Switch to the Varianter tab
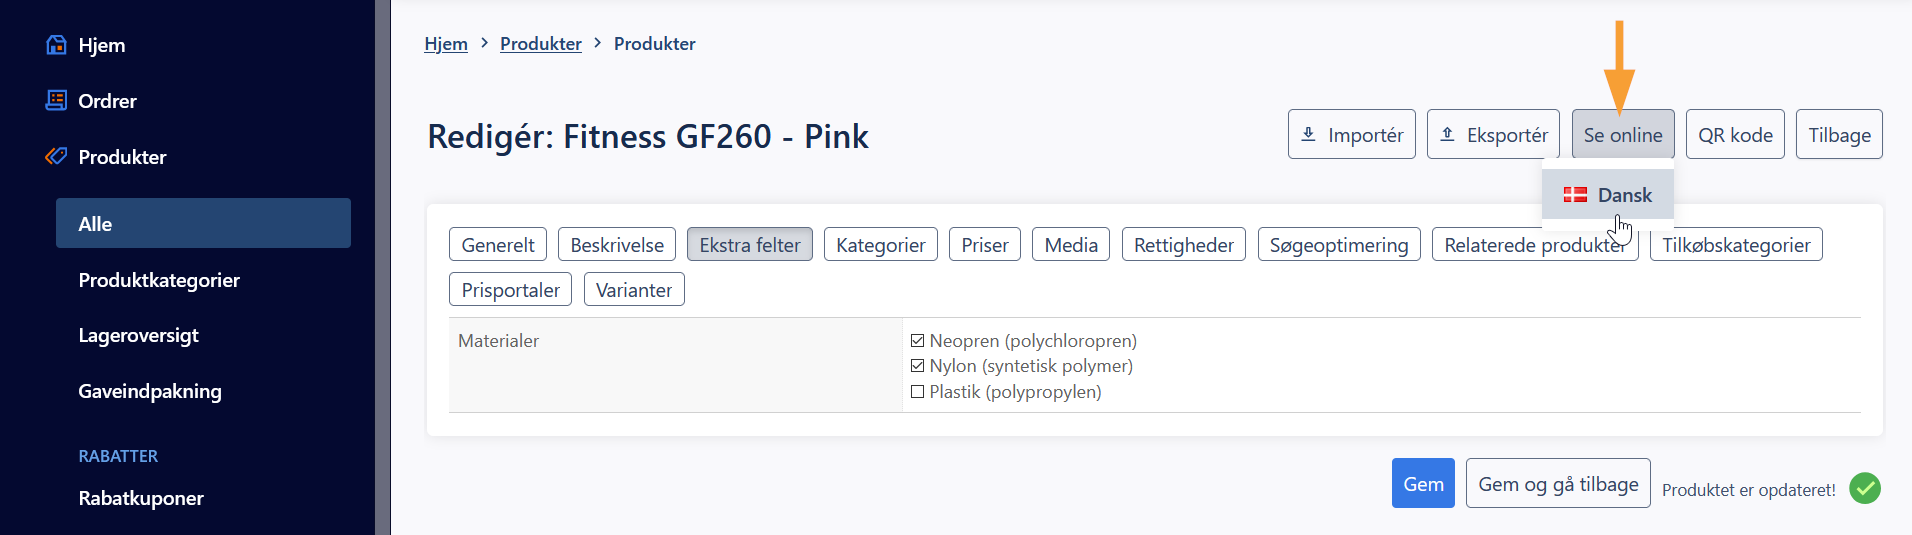1912x535 pixels. pos(634,290)
